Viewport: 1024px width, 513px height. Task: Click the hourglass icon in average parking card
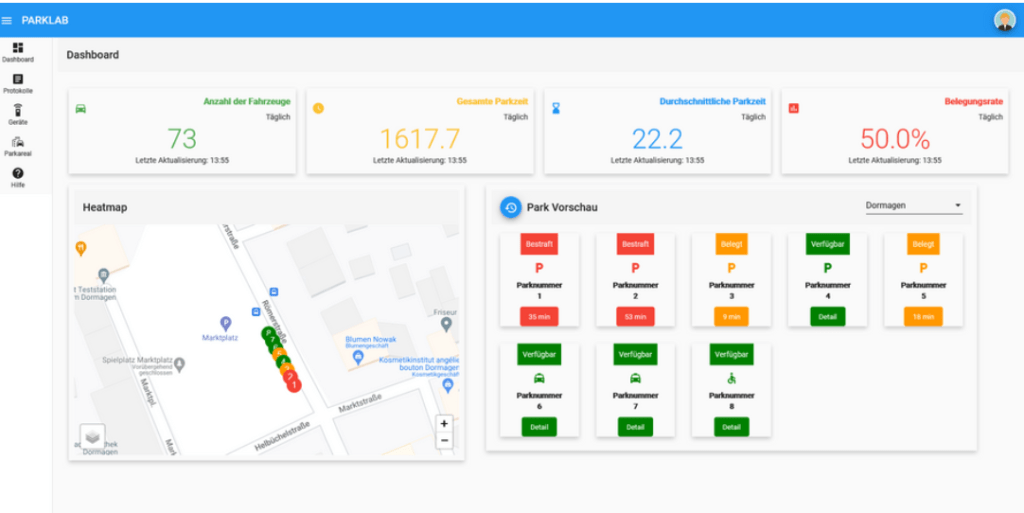[557, 108]
